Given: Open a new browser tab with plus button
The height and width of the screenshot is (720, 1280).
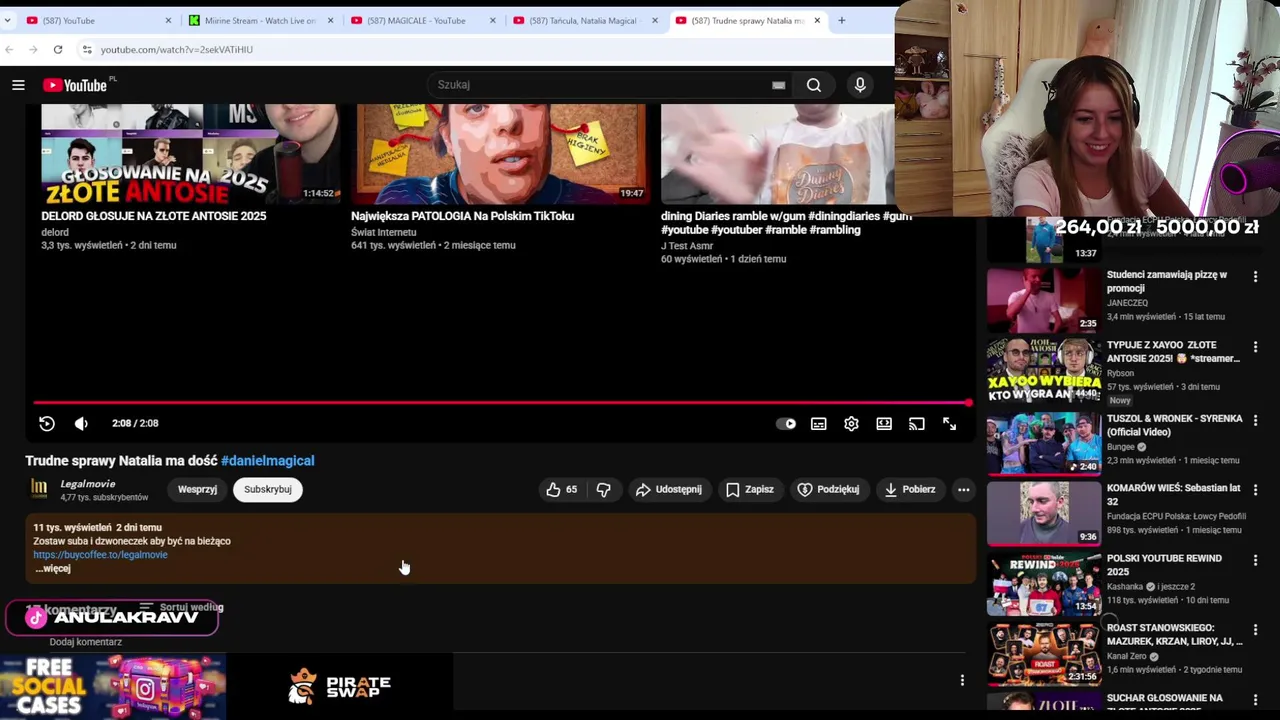Looking at the screenshot, I should 841,20.
